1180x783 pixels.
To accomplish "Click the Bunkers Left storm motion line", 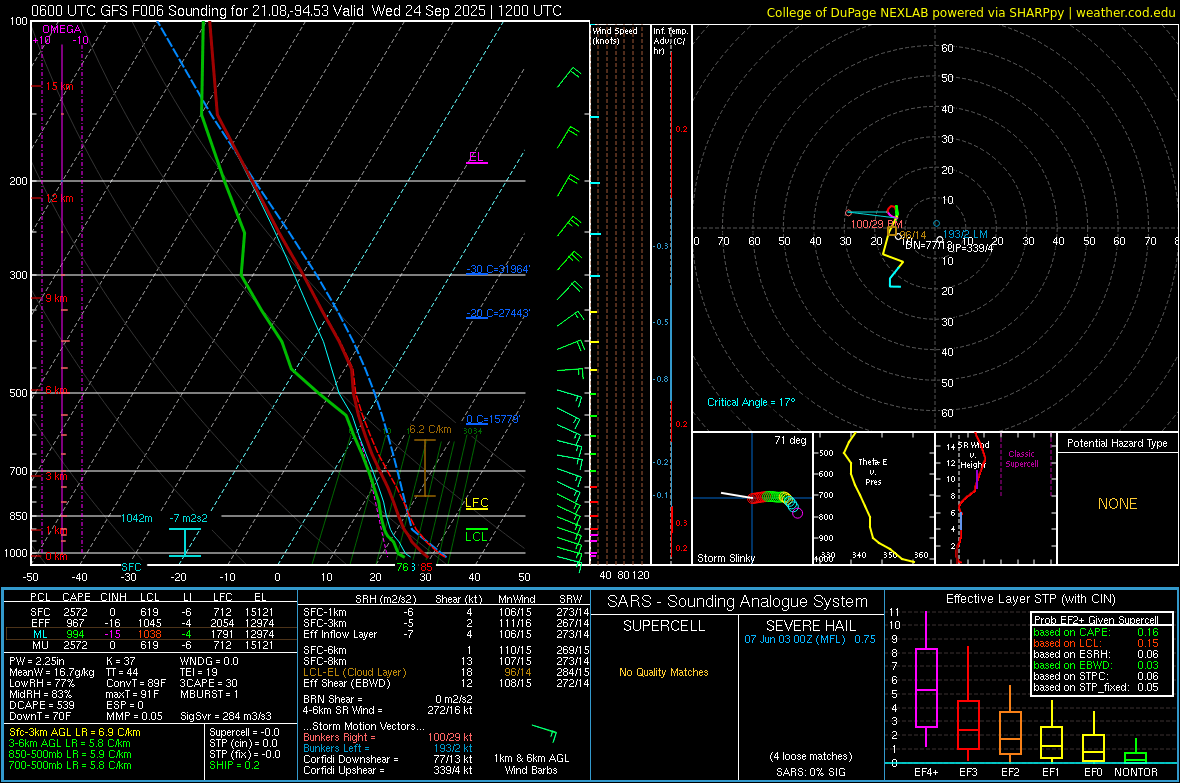I will pyautogui.click(x=388, y=748).
